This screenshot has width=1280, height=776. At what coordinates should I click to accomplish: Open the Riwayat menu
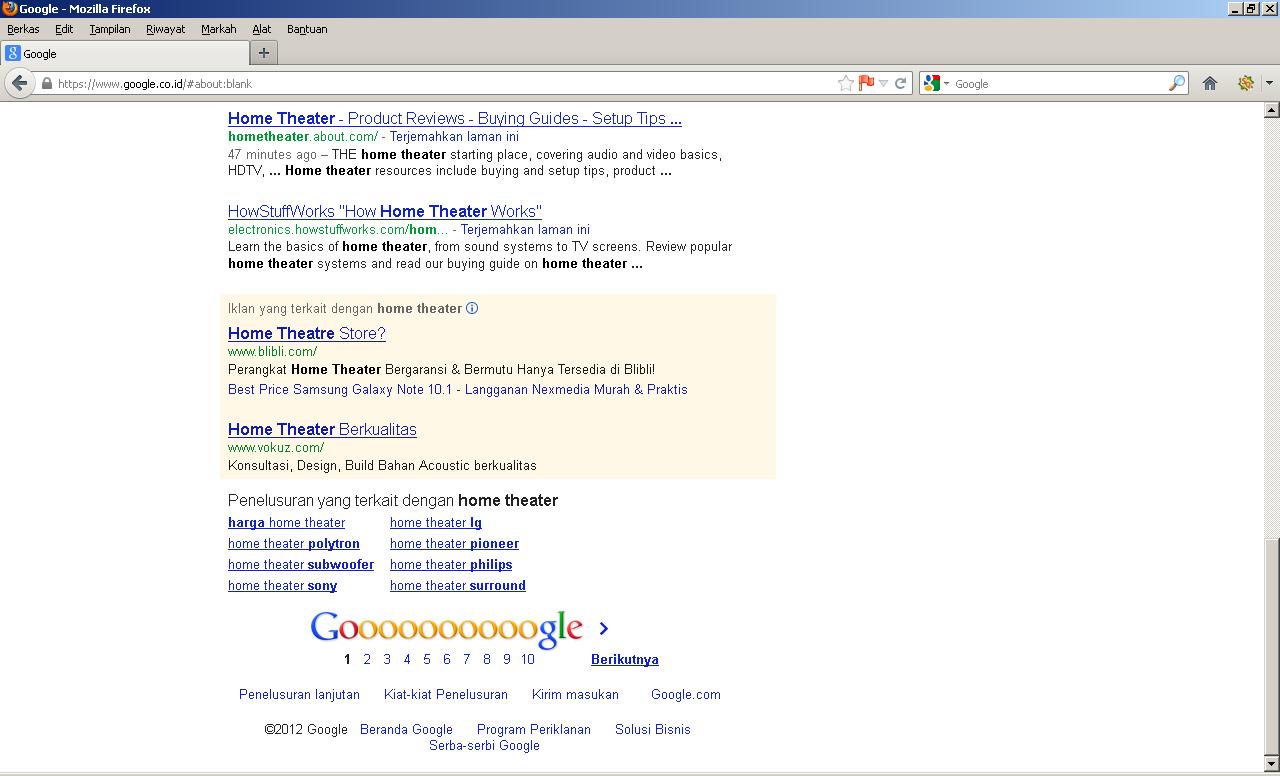pyautogui.click(x=166, y=29)
